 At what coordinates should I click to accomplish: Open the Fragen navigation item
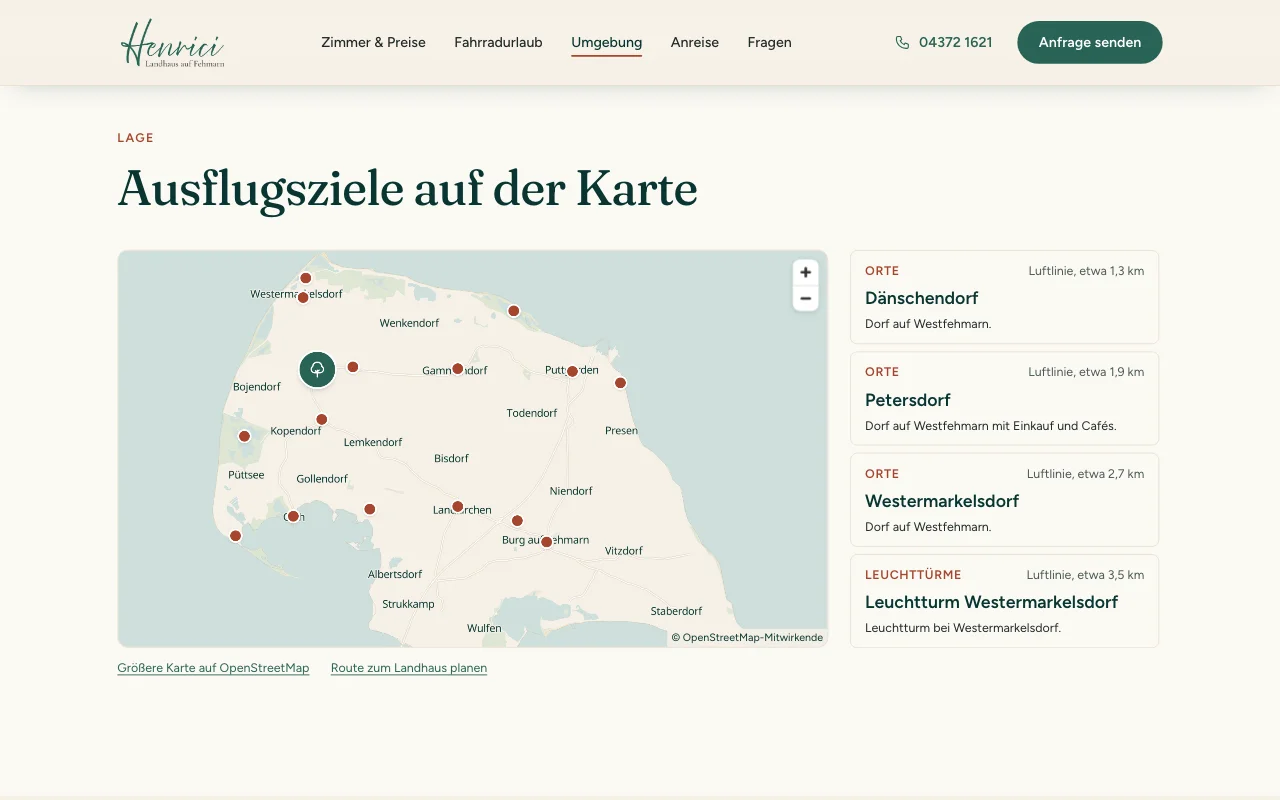[769, 43]
